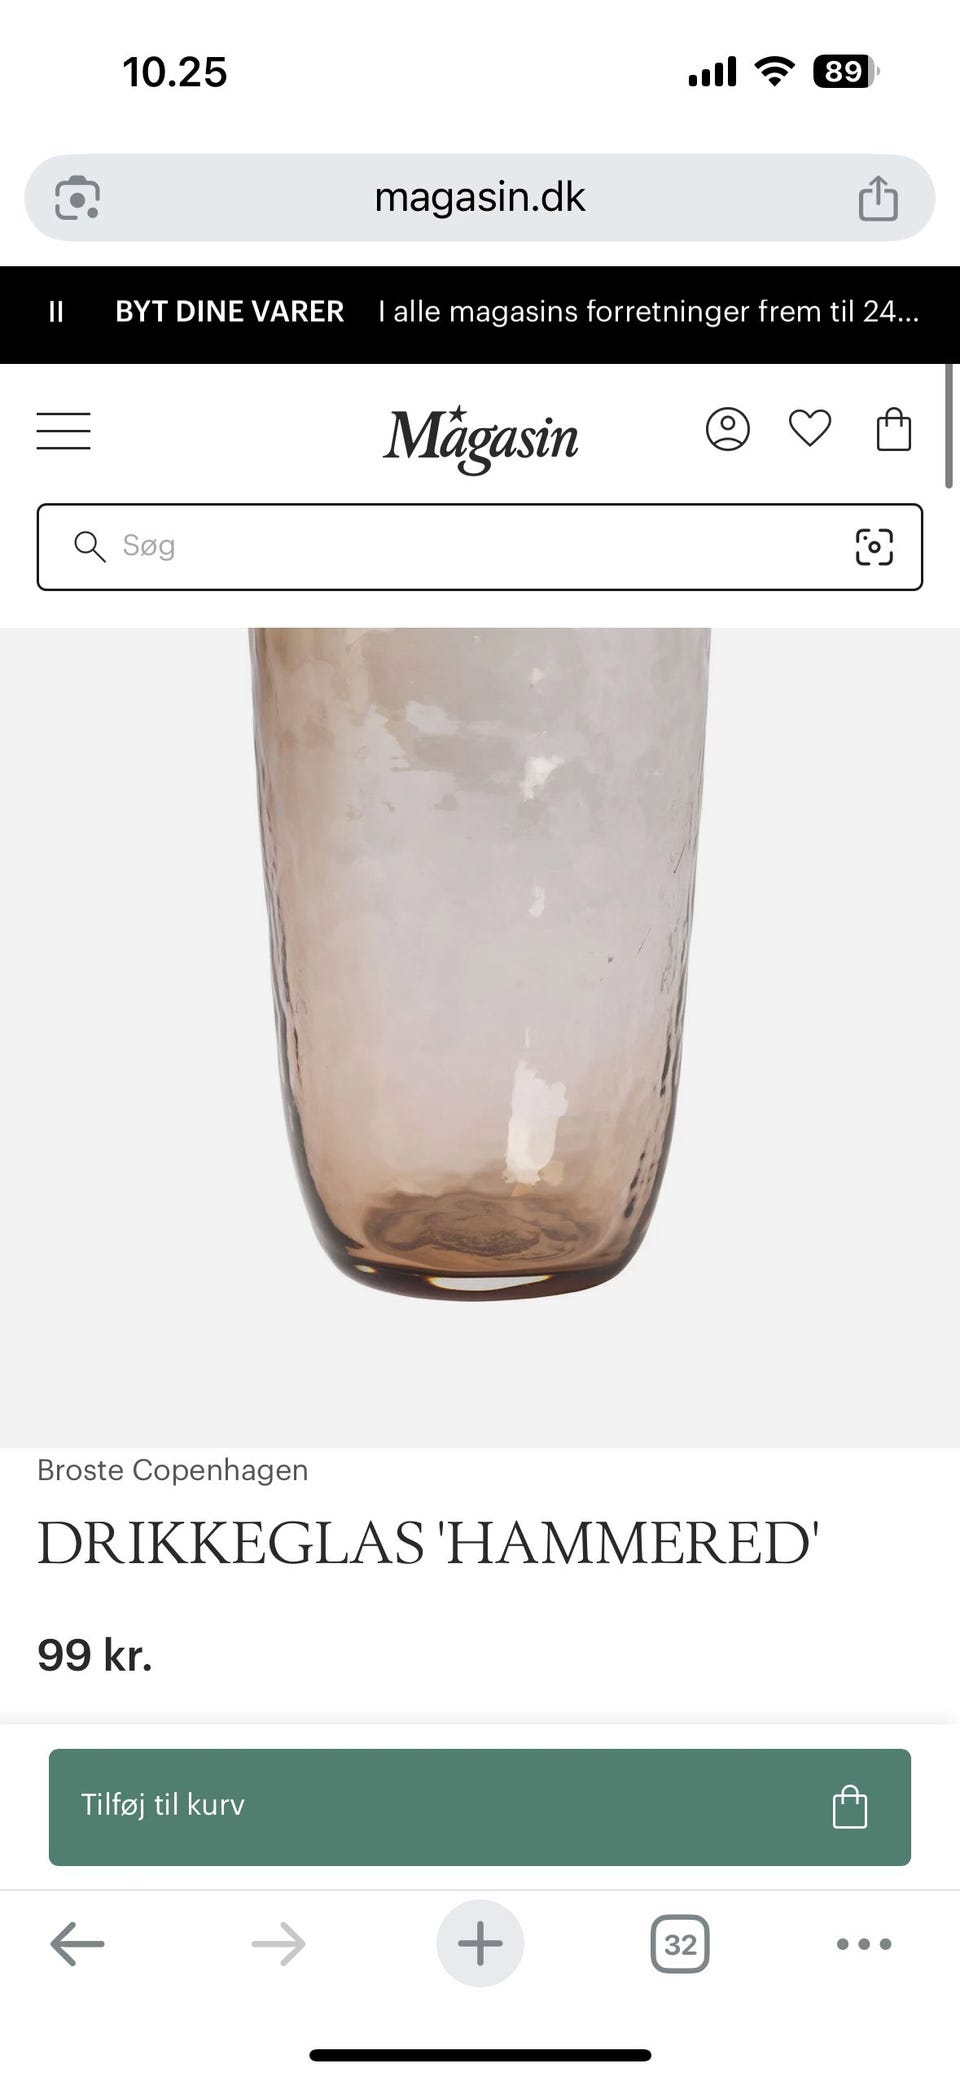Pause the scrolling announcement banner

coord(56,312)
